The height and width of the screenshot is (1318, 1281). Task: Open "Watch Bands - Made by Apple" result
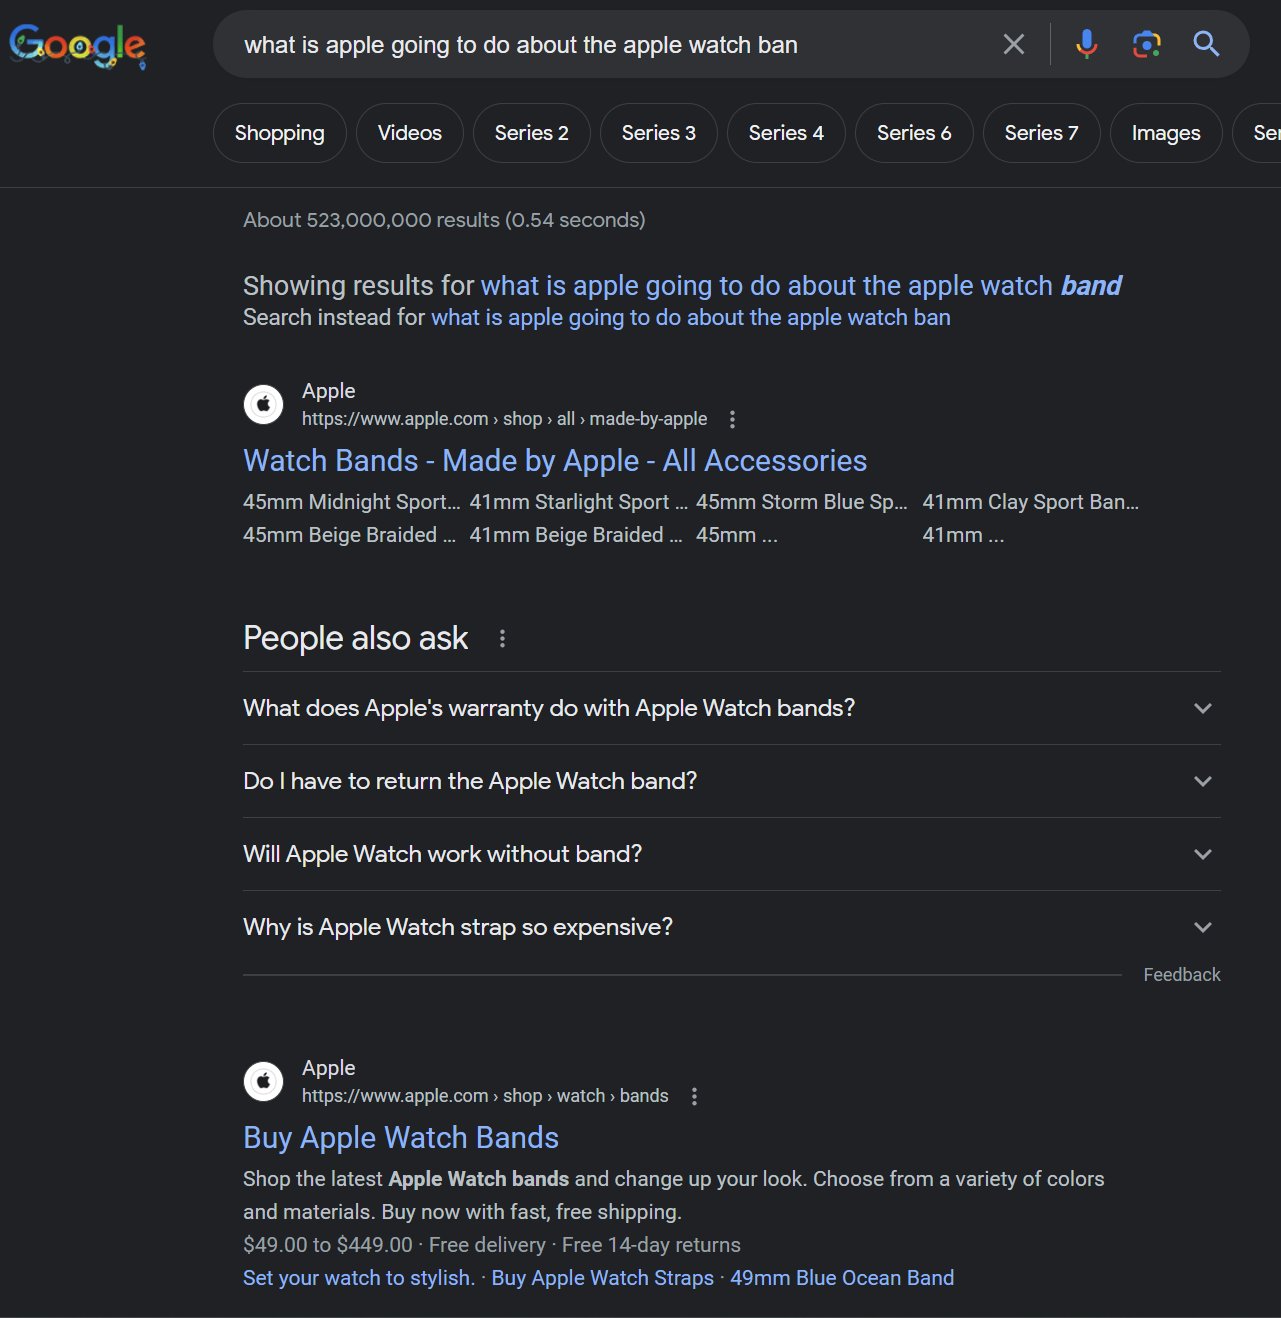point(555,461)
